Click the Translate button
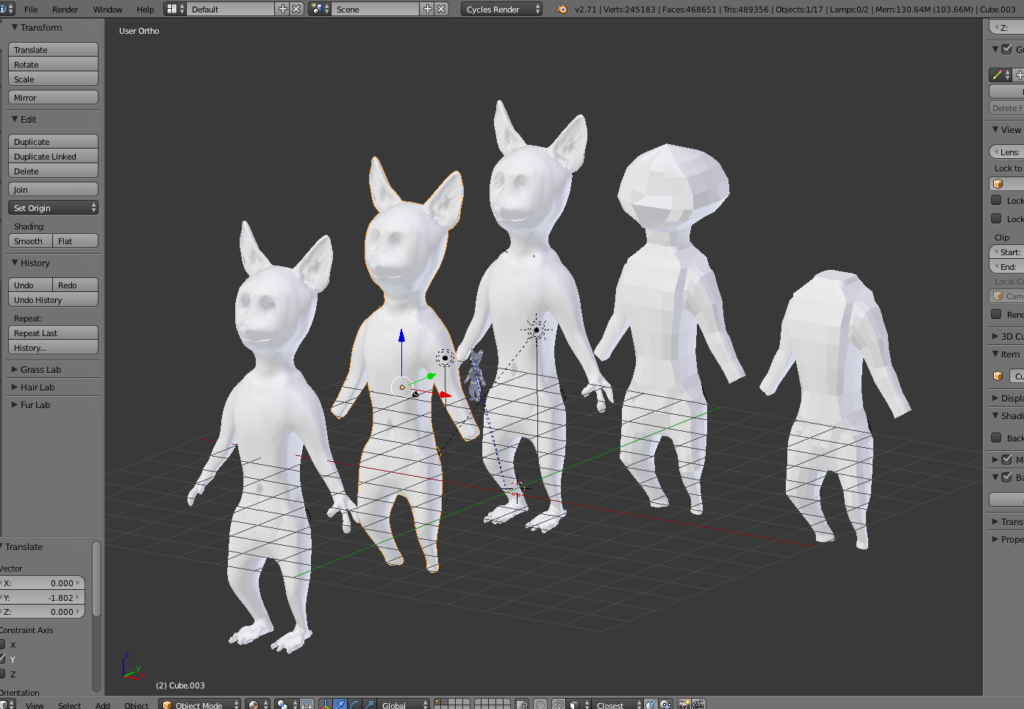 click(53, 50)
